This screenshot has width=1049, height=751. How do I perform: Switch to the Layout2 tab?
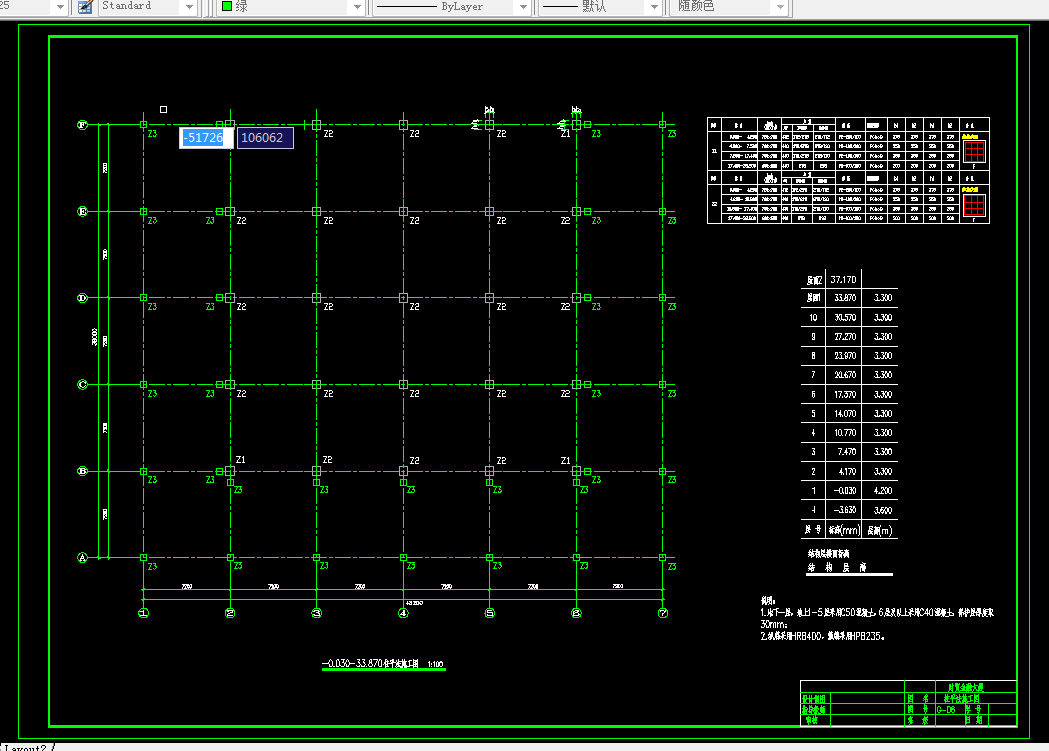25,747
